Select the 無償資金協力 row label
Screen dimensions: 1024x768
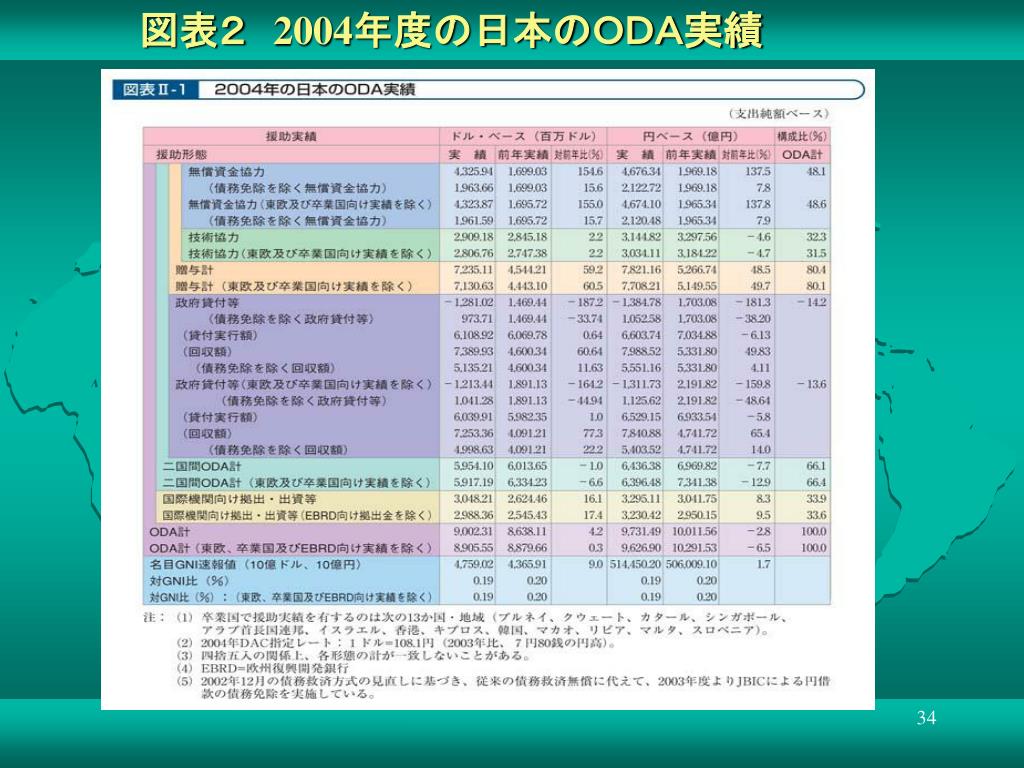(226, 172)
